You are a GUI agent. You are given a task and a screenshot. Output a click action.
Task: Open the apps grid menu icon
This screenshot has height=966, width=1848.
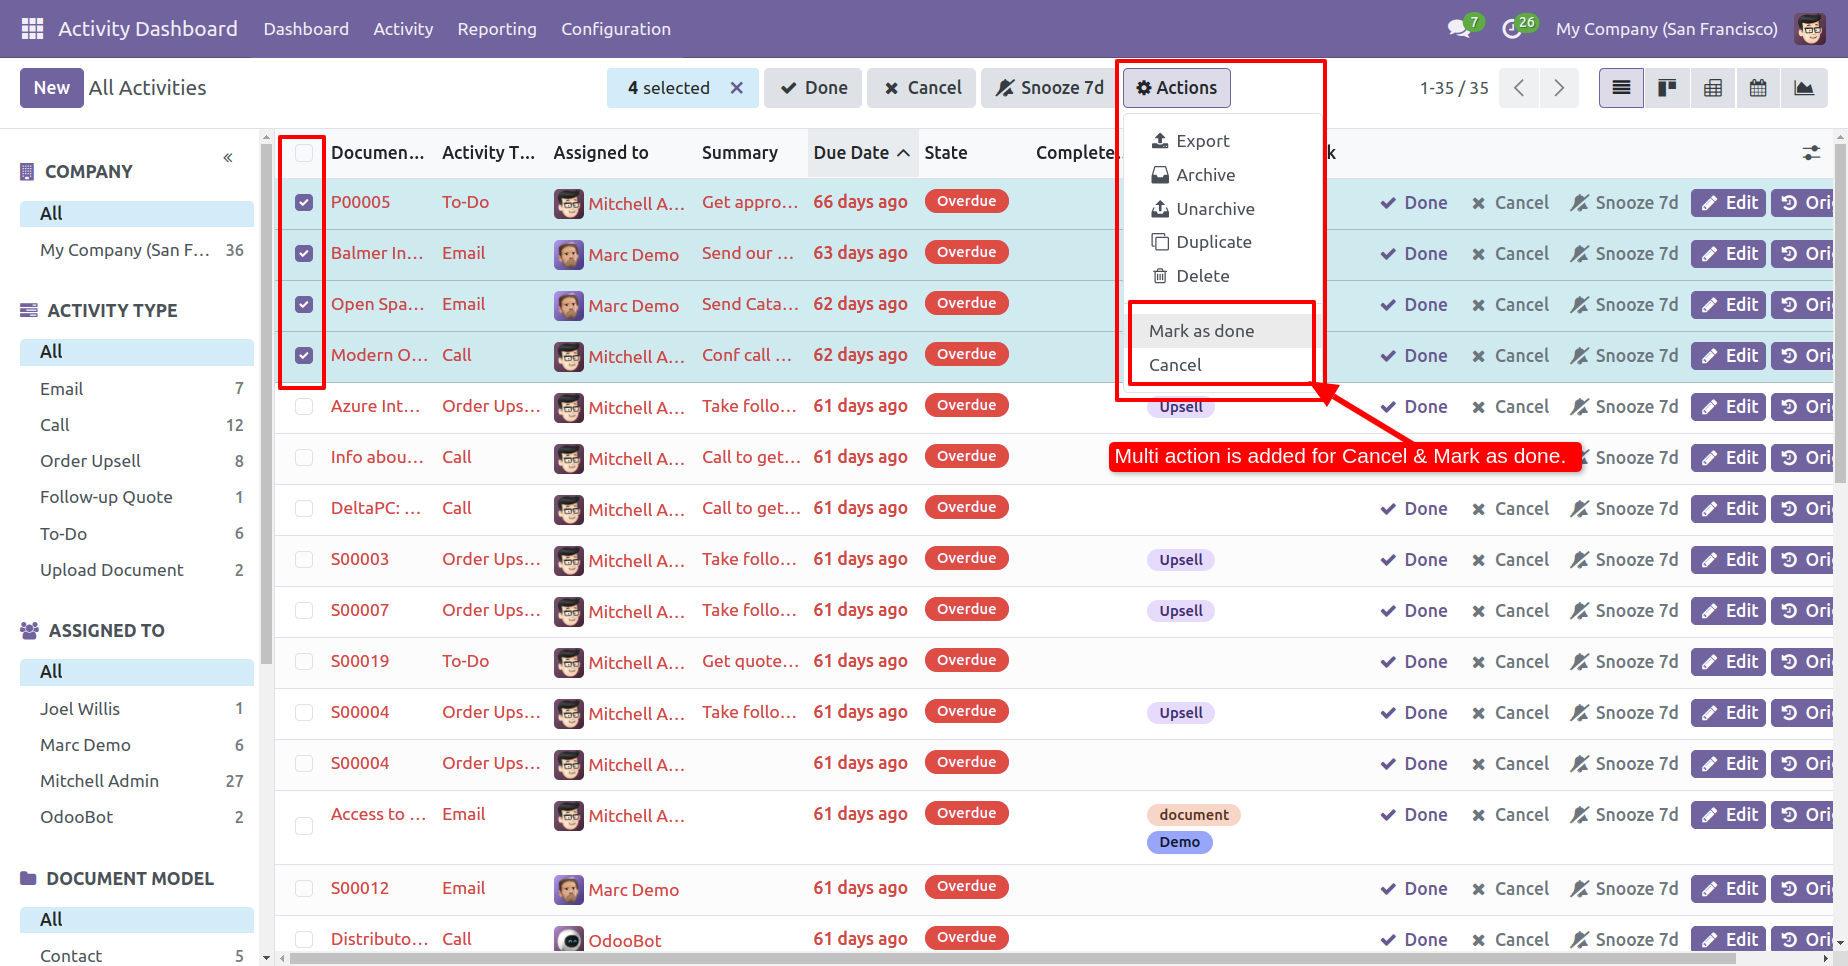click(32, 29)
